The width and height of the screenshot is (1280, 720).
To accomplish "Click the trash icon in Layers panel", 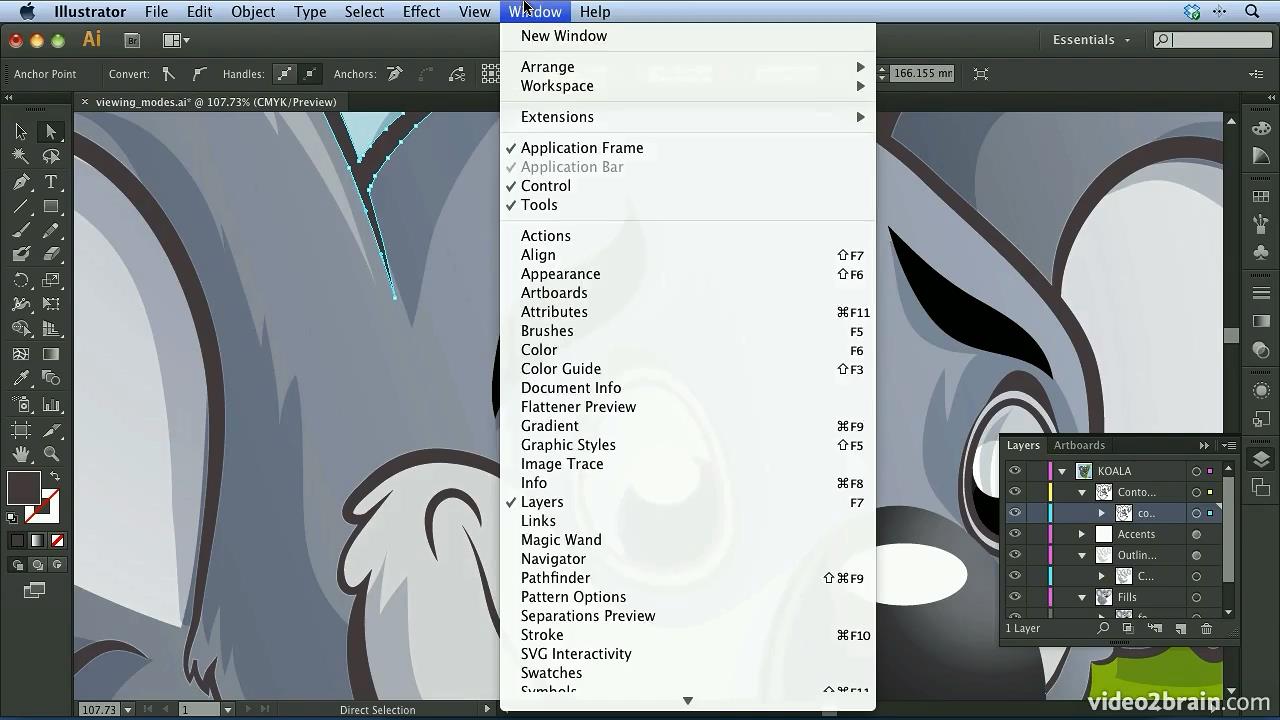I will tap(1206, 629).
